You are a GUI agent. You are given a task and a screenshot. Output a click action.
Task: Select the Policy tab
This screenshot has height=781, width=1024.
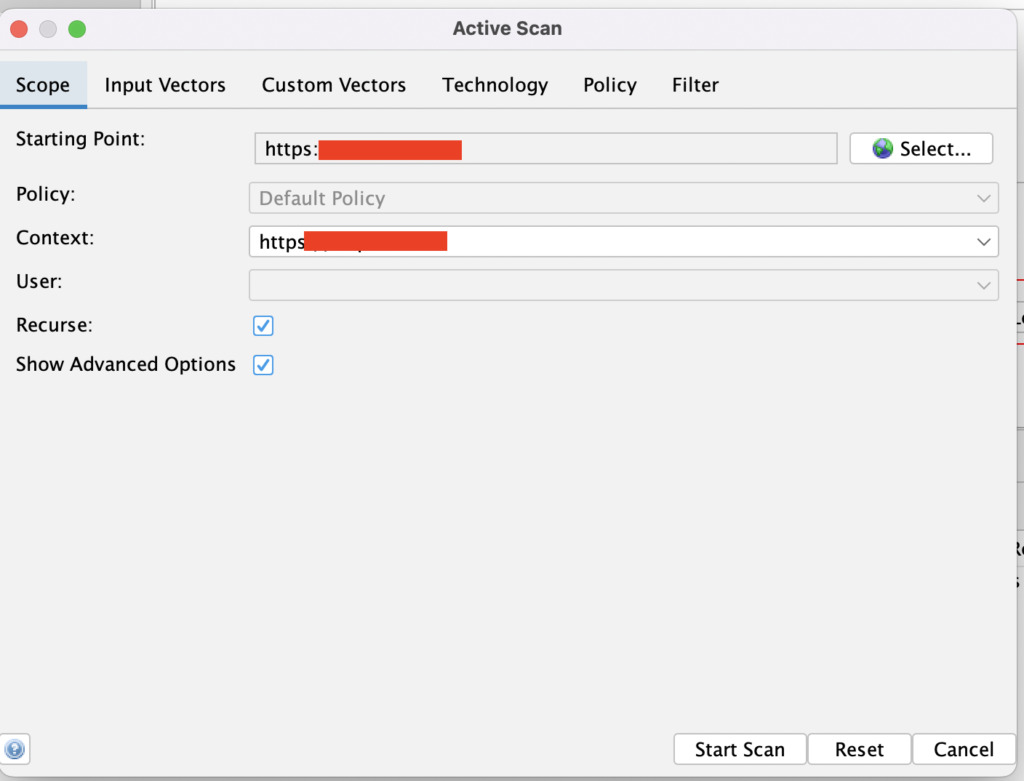(610, 85)
